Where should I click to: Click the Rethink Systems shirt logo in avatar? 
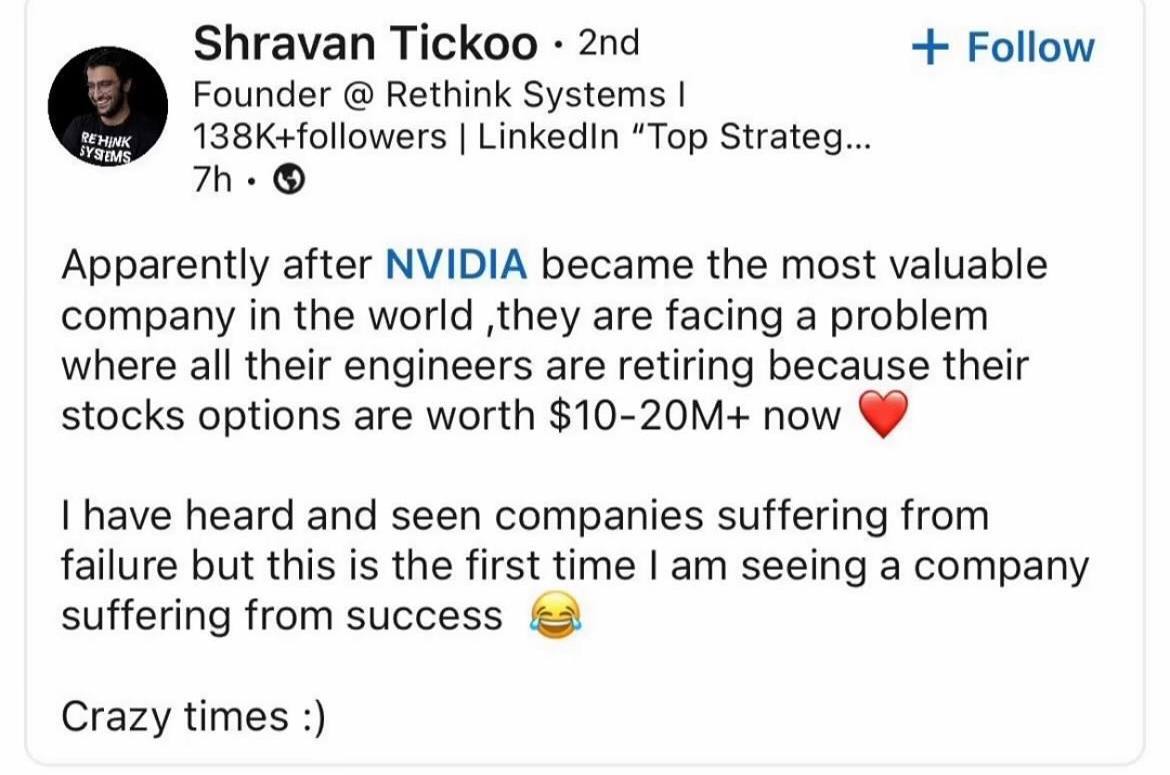(107, 148)
